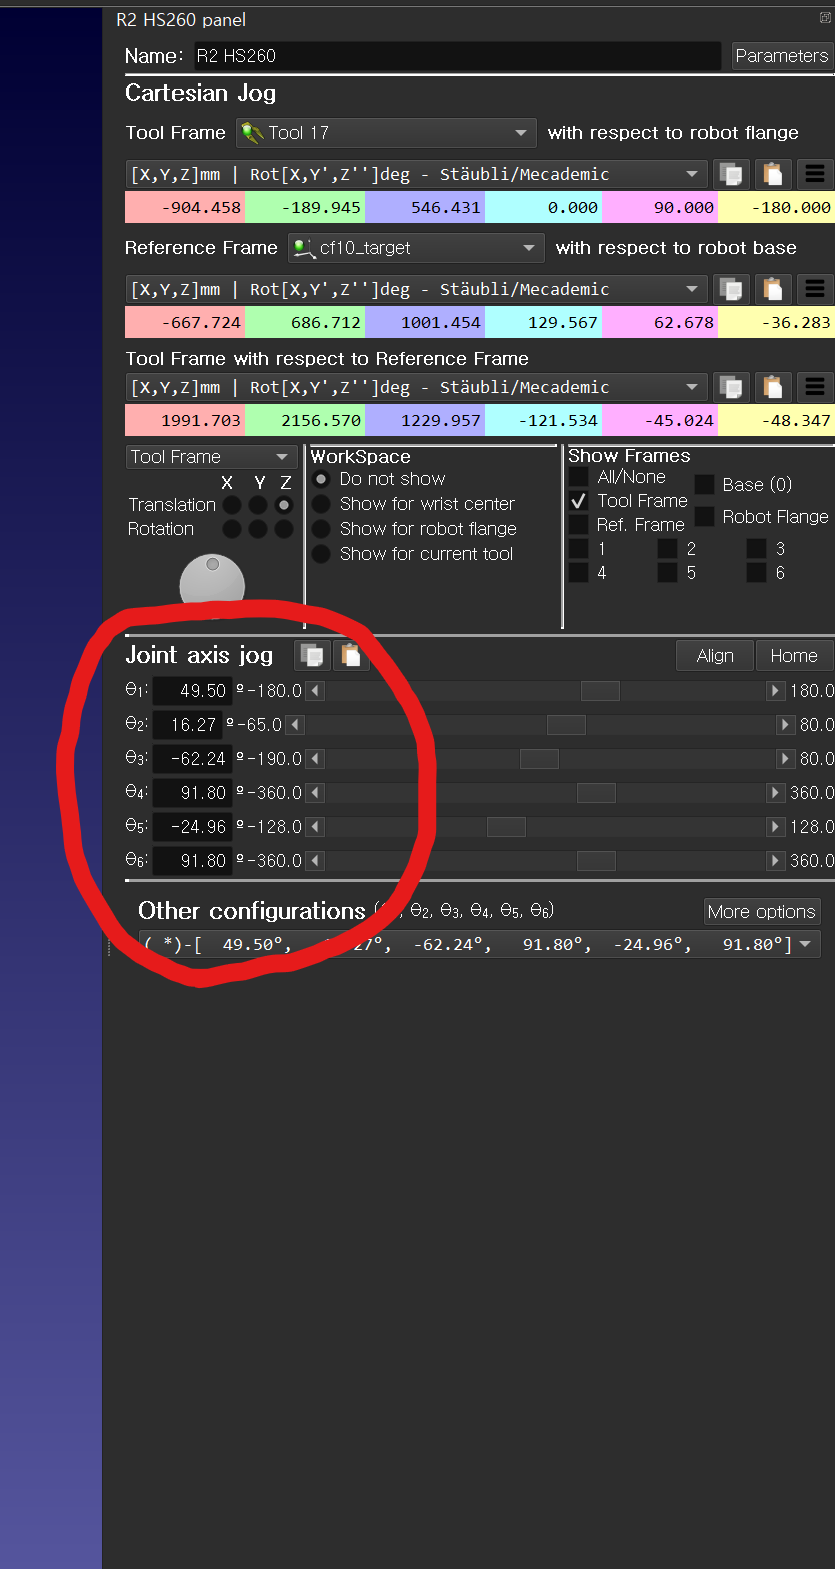Click the Align button
835x1569 pixels.
point(715,656)
